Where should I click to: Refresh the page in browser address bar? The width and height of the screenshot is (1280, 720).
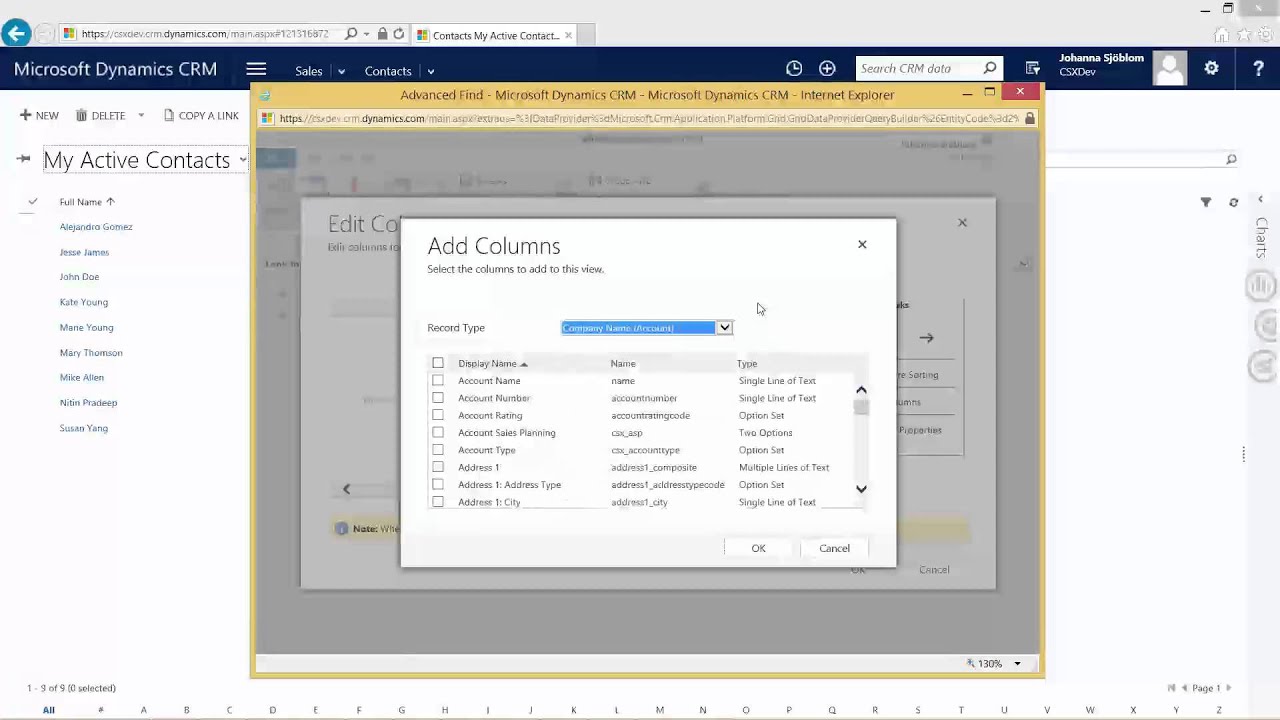tap(399, 34)
